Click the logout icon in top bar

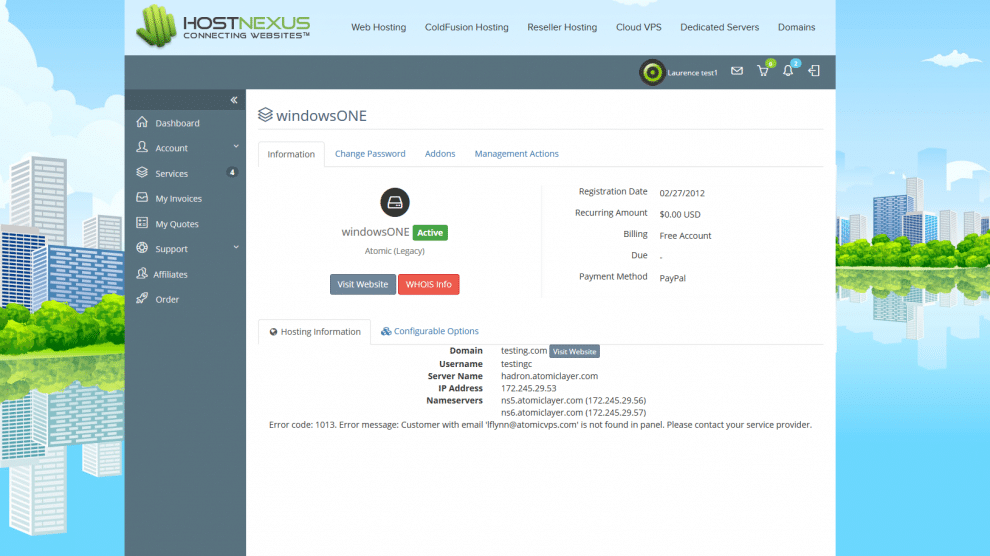click(814, 71)
